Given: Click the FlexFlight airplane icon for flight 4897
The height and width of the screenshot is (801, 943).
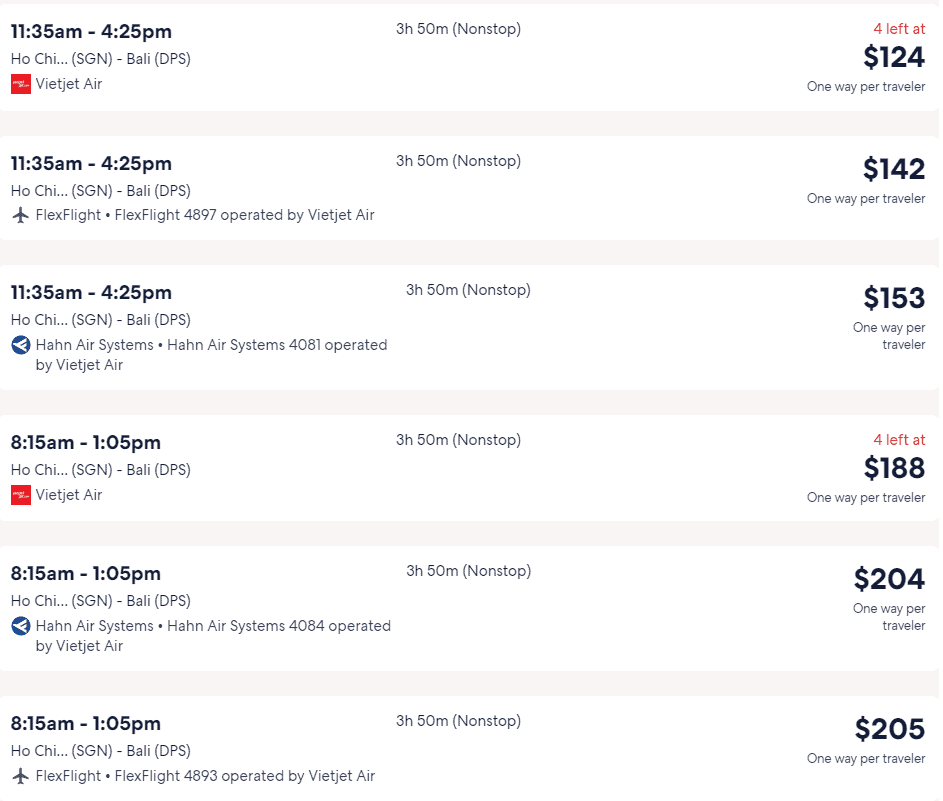Looking at the screenshot, I should [x=21, y=215].
